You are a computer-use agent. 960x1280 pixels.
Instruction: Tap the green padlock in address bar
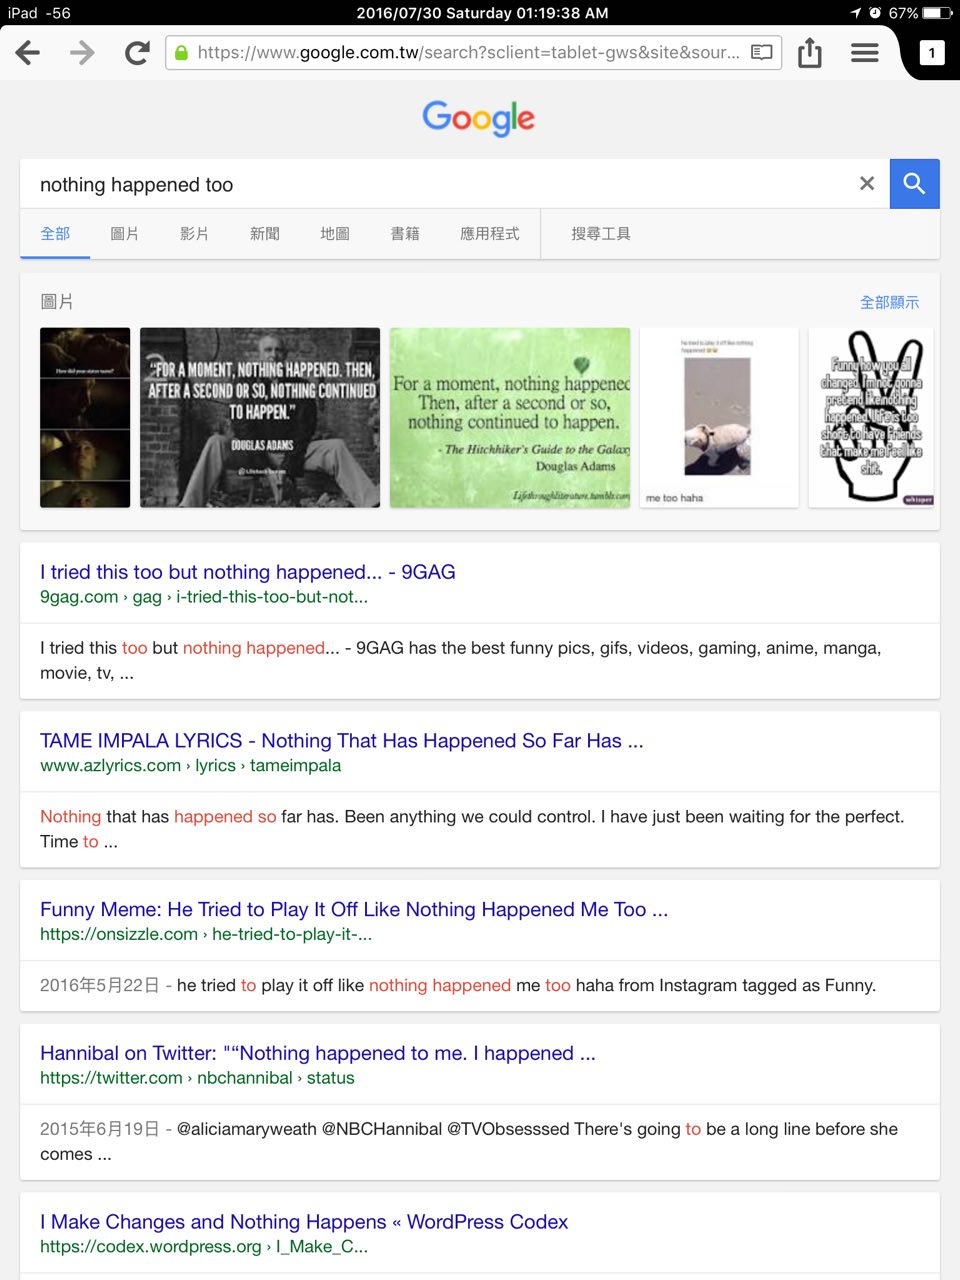click(x=182, y=53)
